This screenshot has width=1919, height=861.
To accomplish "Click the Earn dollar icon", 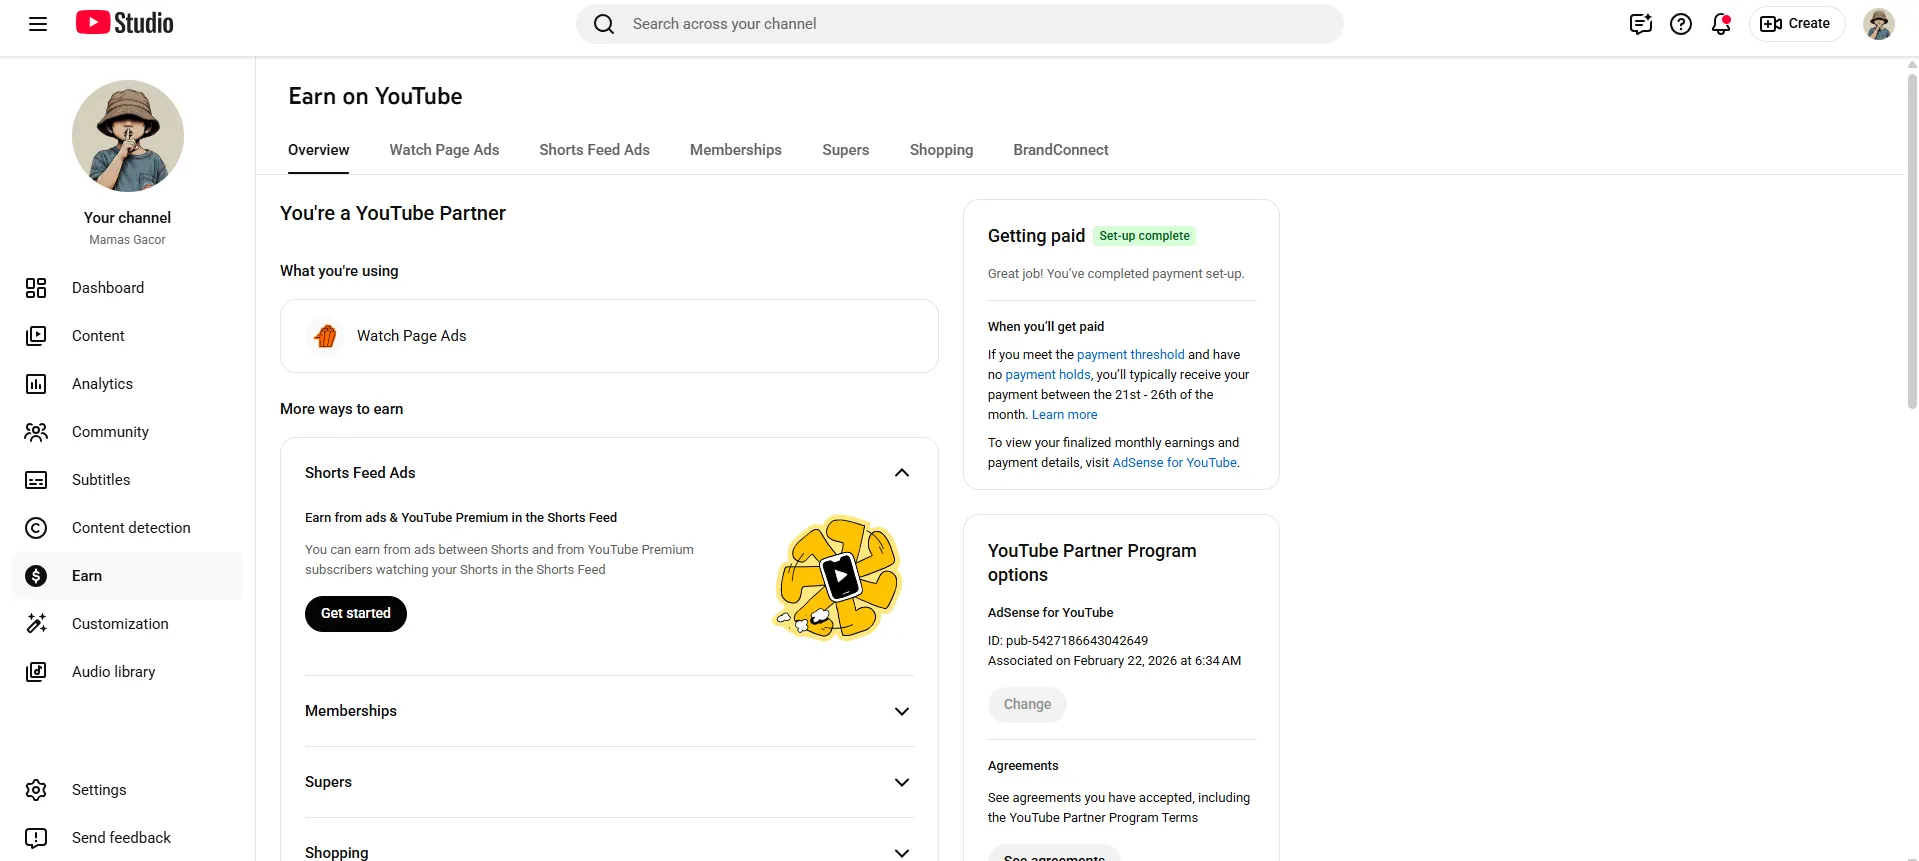I will [36, 576].
